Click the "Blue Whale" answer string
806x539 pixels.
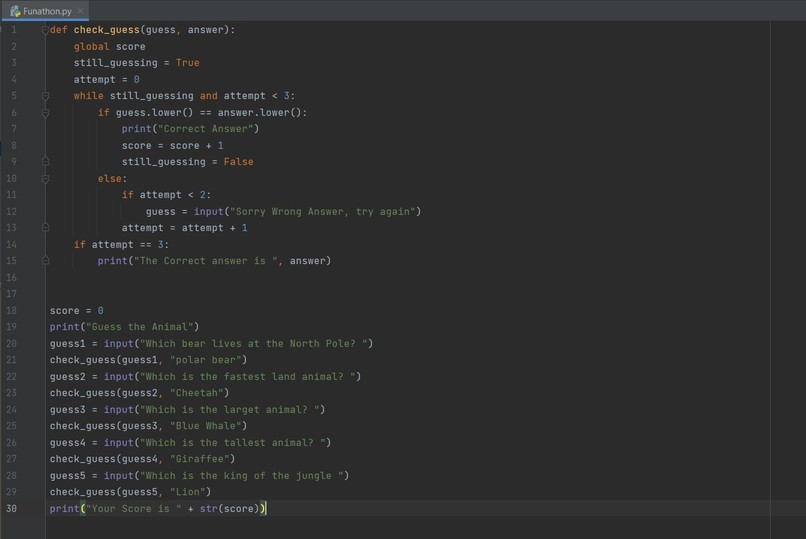coord(206,426)
